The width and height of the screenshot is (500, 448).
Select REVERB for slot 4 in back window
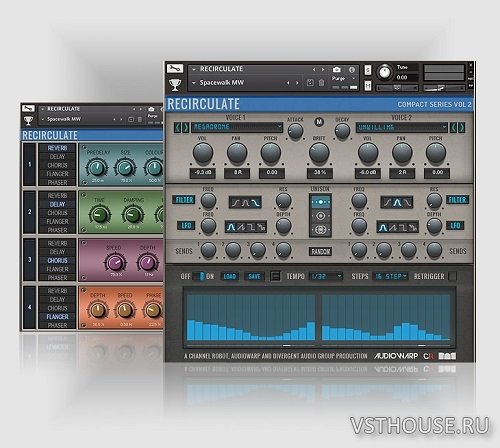(x=57, y=291)
